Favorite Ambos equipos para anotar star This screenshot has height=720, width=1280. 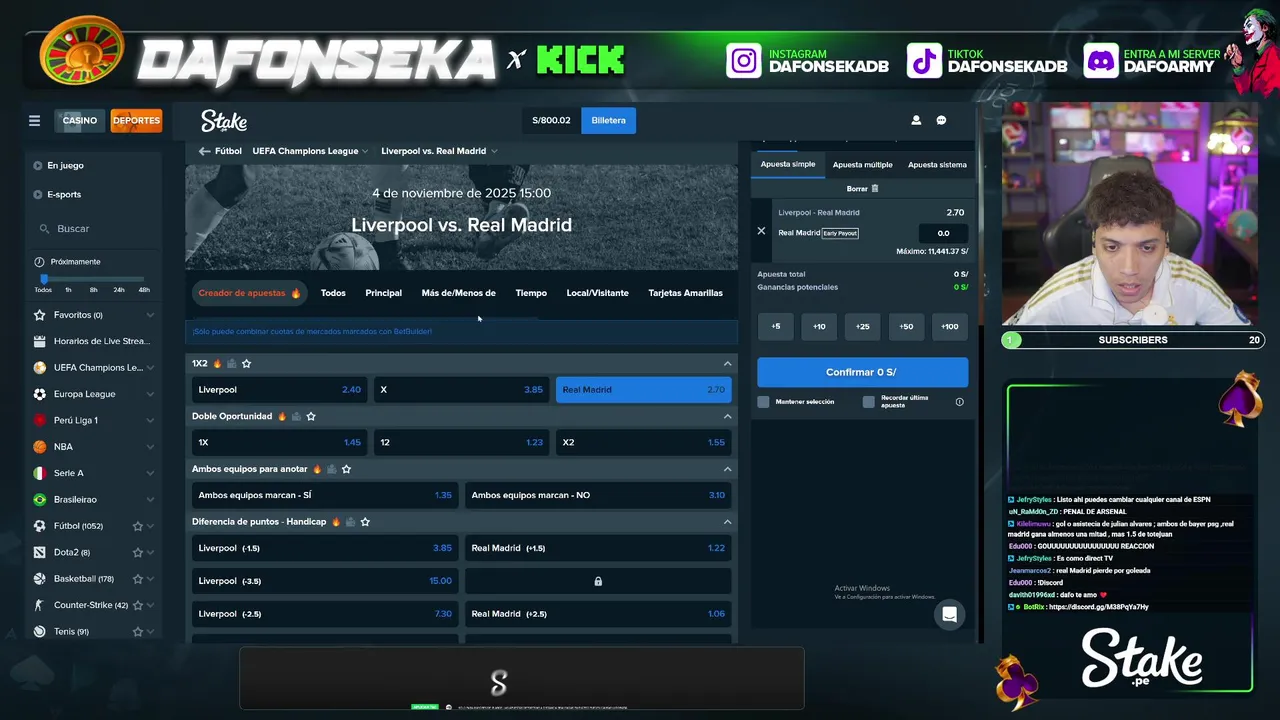346,469
